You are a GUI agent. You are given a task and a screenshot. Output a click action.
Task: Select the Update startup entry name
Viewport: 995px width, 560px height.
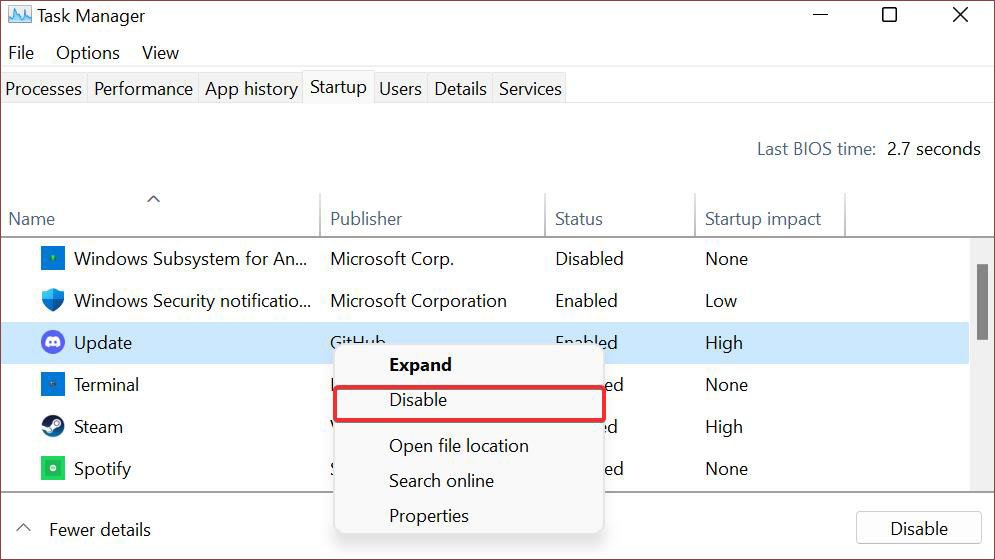103,343
